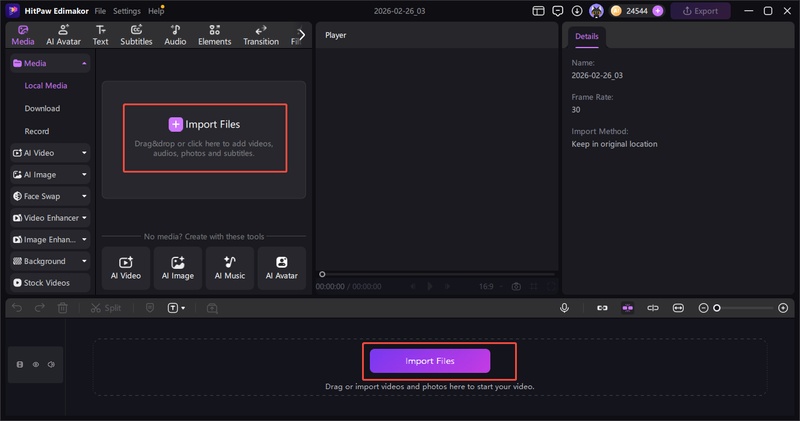Viewport: 800px width, 421px height.
Task: Open the 16:9 aspect ratio dropdown
Action: click(x=490, y=286)
